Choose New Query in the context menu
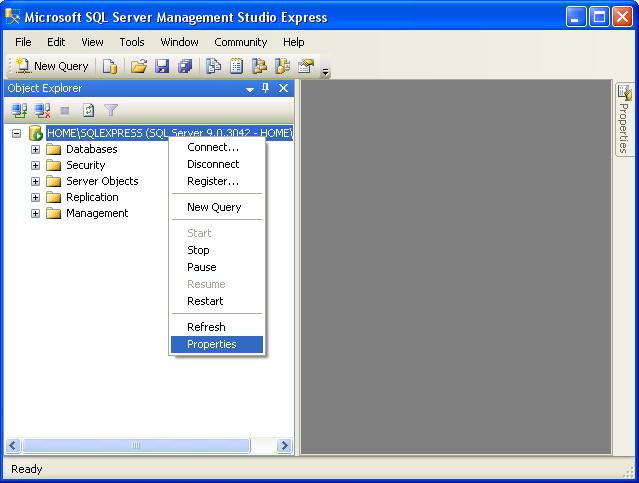639x483 pixels. pyautogui.click(x=217, y=207)
